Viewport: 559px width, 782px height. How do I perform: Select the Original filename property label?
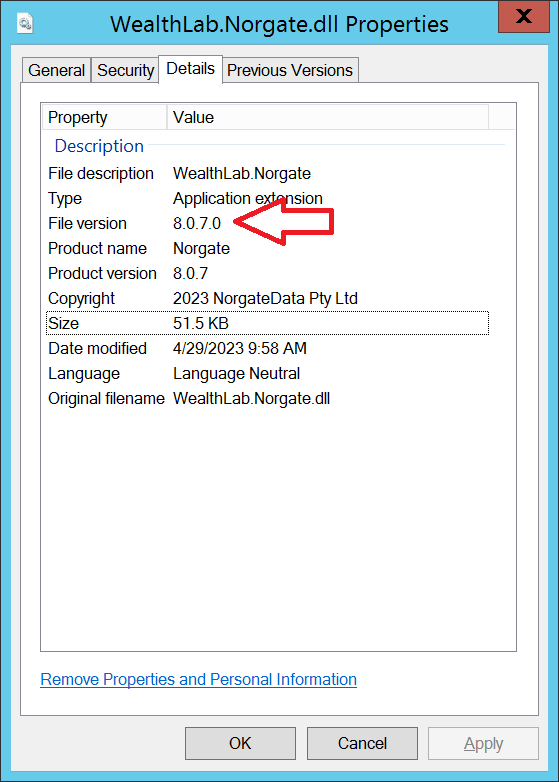click(x=106, y=398)
